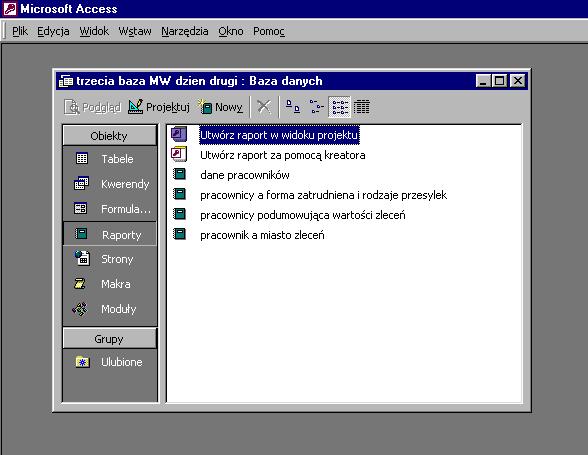Select Raporty in the objects pane

click(x=110, y=234)
